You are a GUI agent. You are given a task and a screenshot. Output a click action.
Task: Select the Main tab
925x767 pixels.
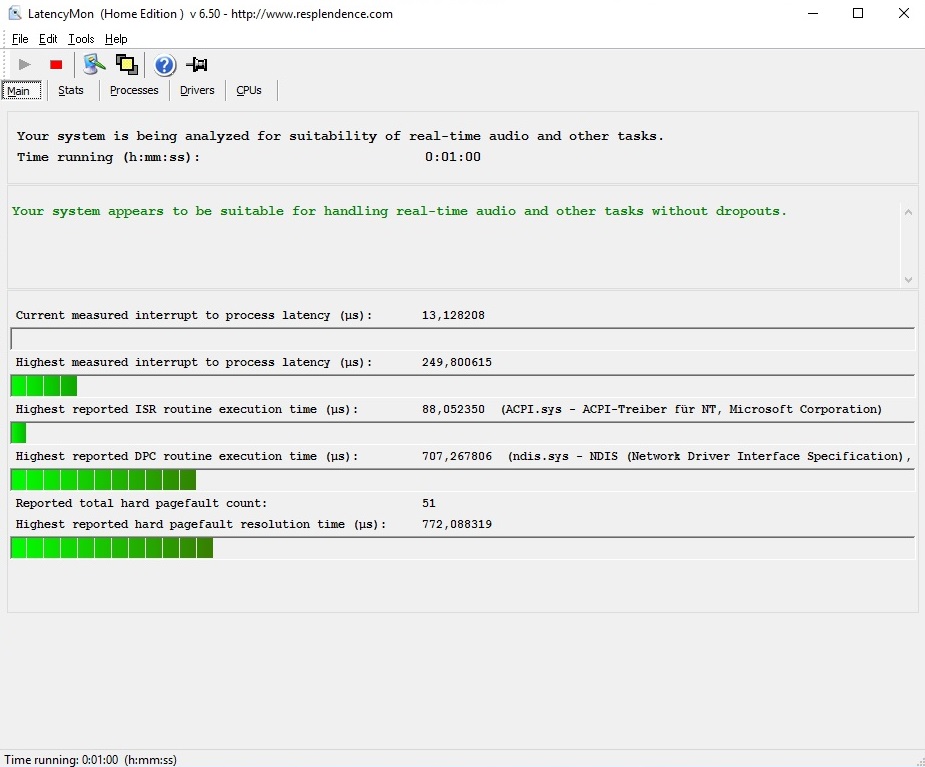(19, 91)
